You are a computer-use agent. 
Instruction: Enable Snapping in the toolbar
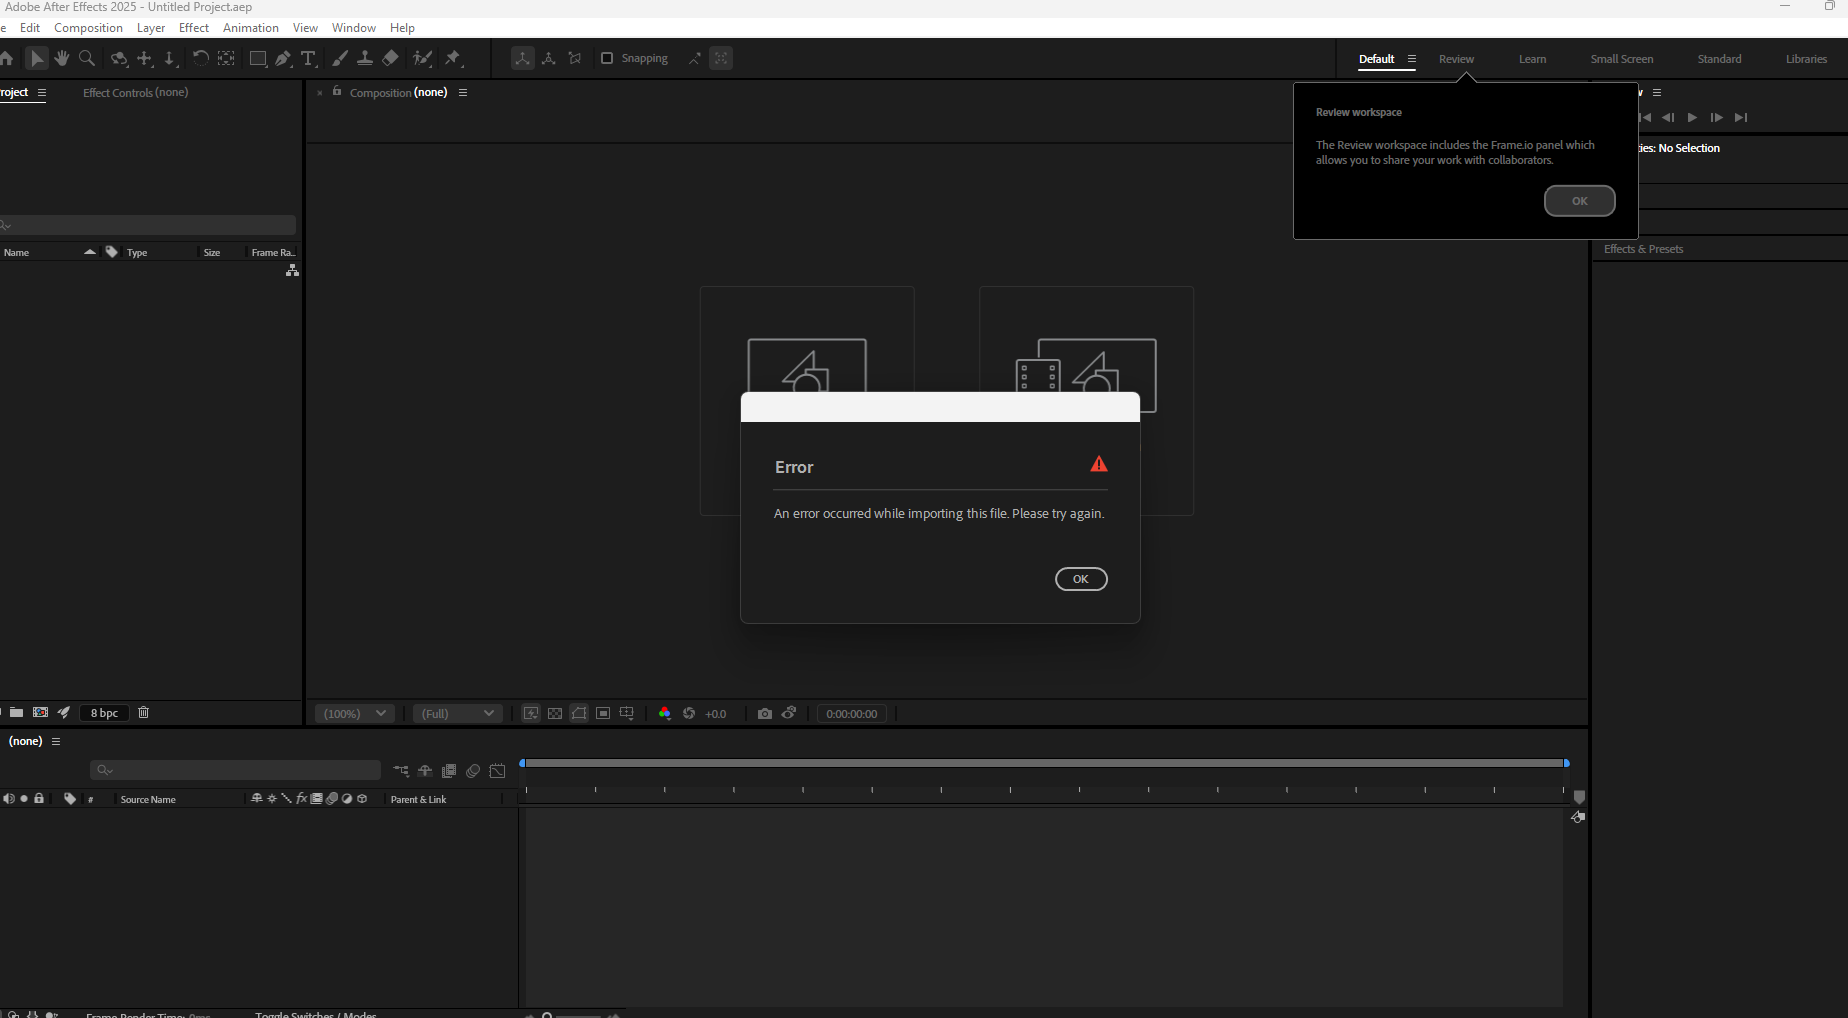click(x=607, y=58)
